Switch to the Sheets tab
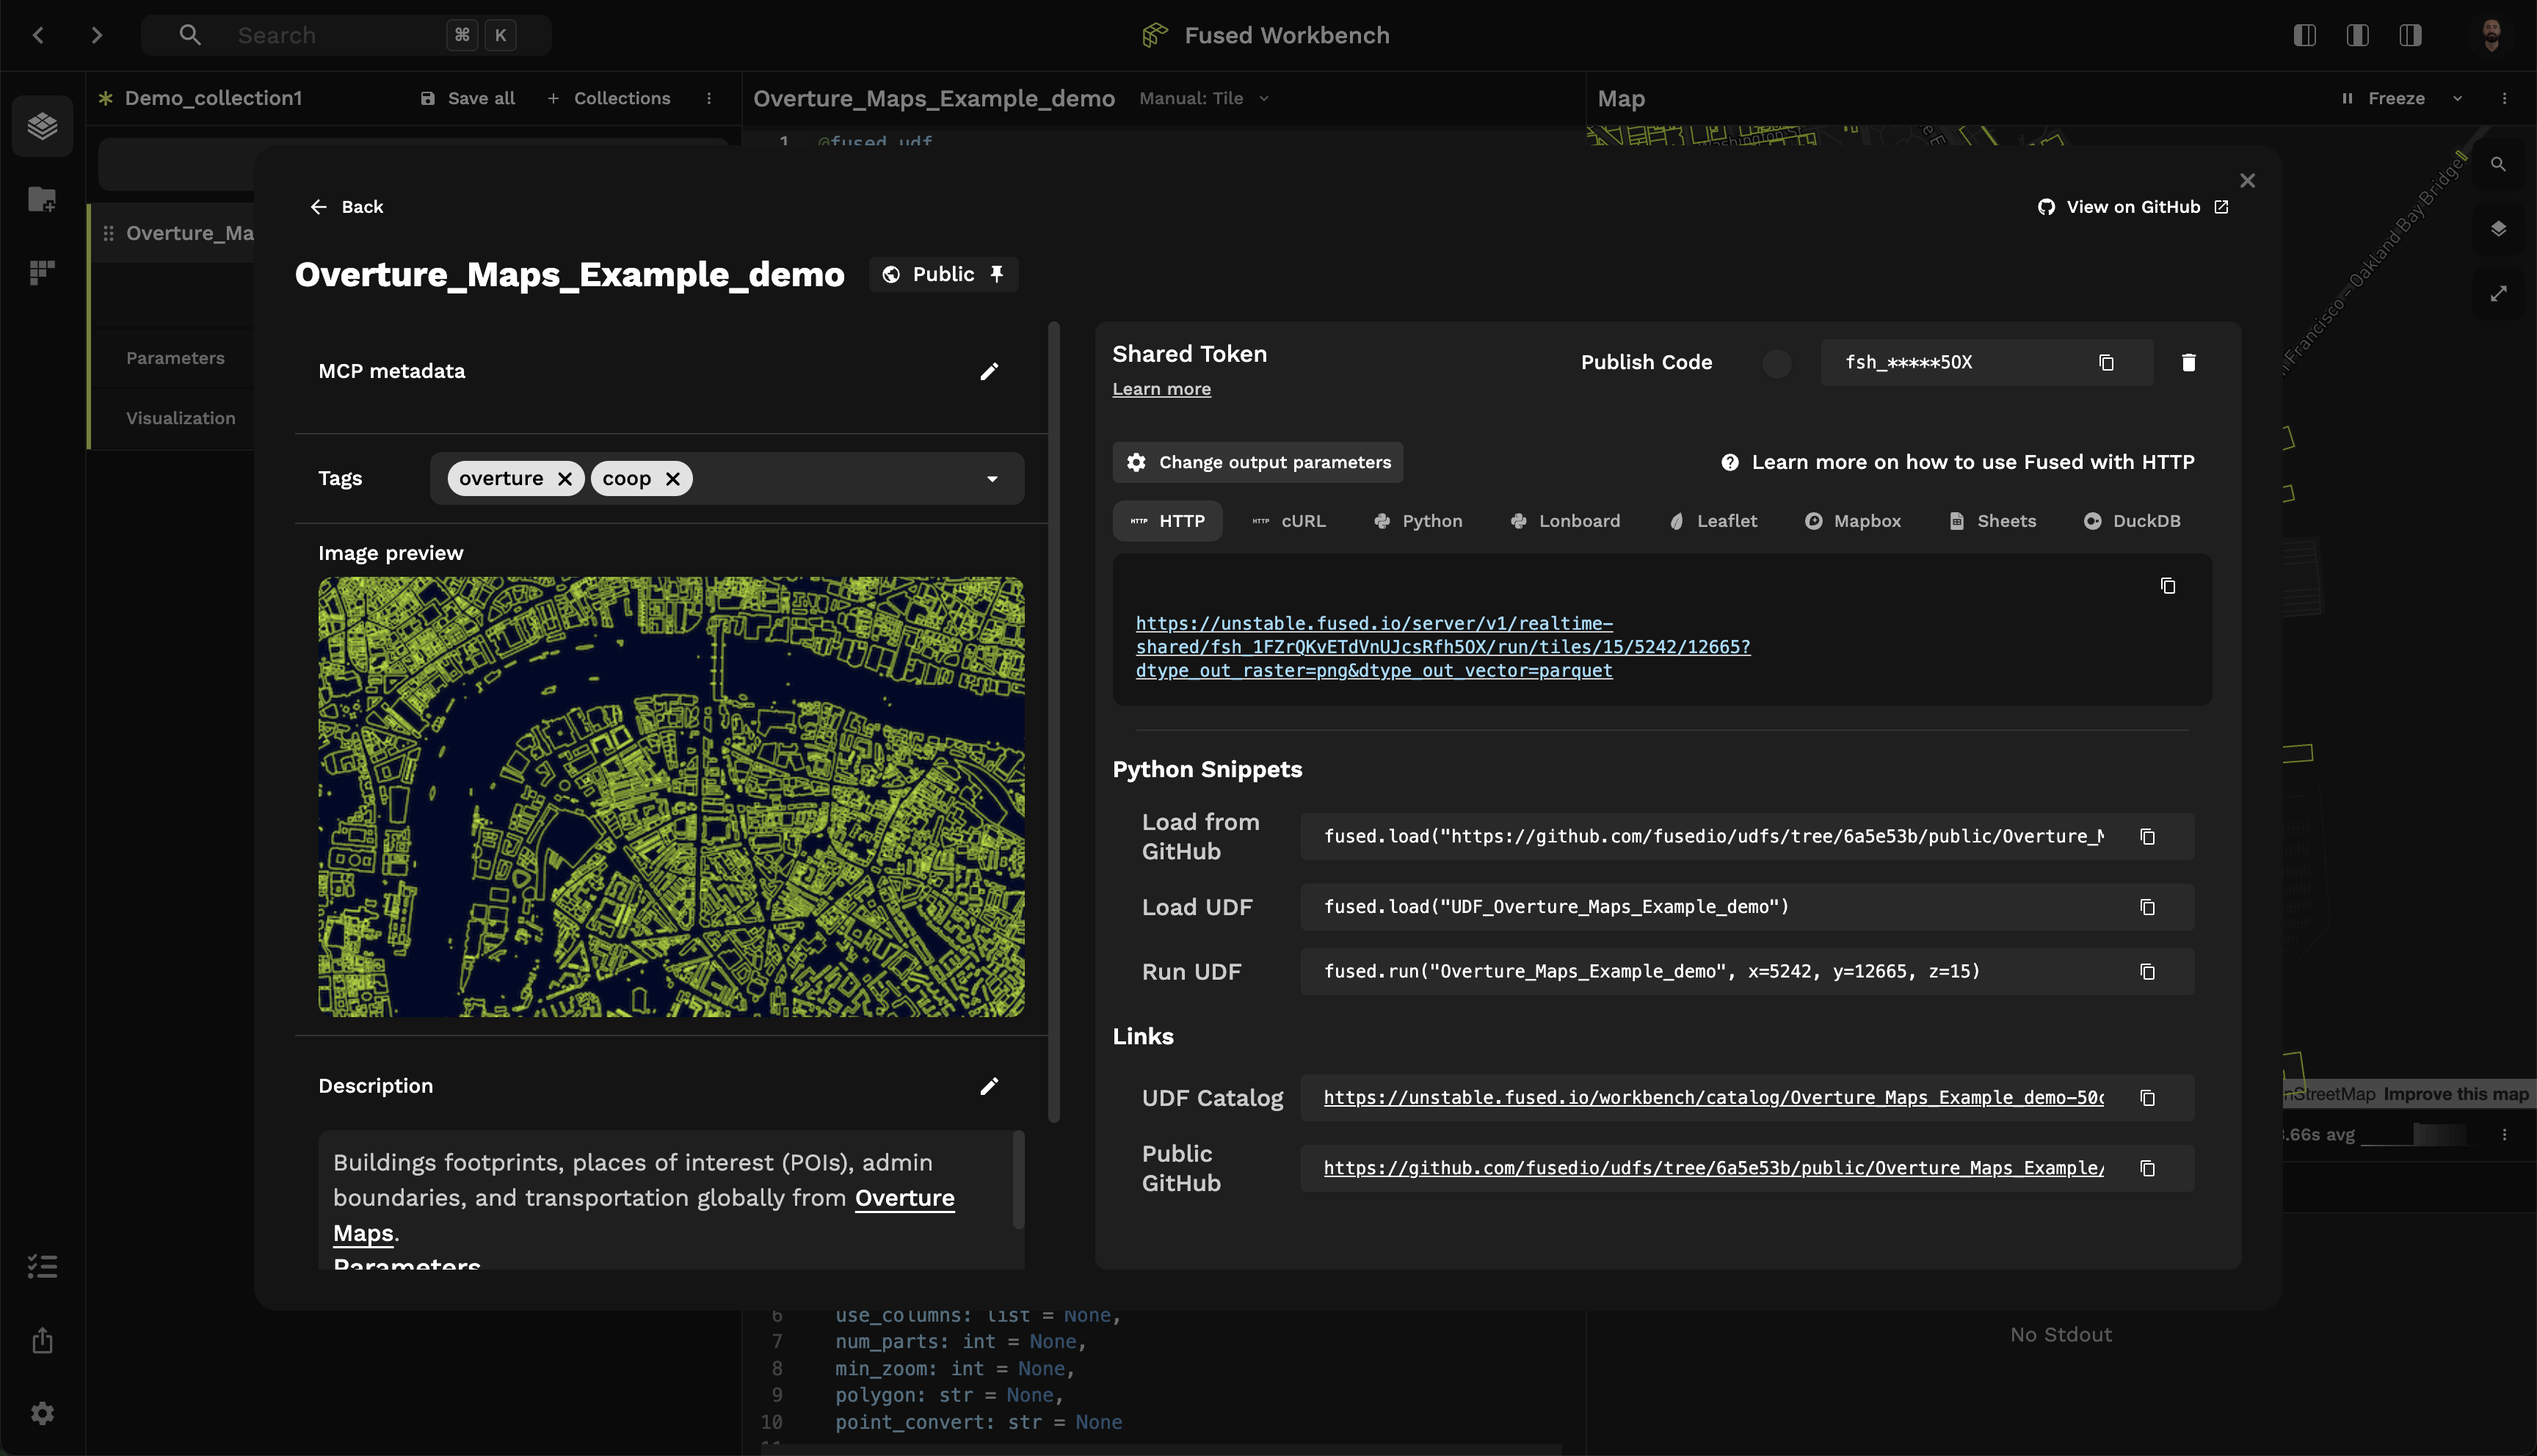2537x1456 pixels. 1992,521
